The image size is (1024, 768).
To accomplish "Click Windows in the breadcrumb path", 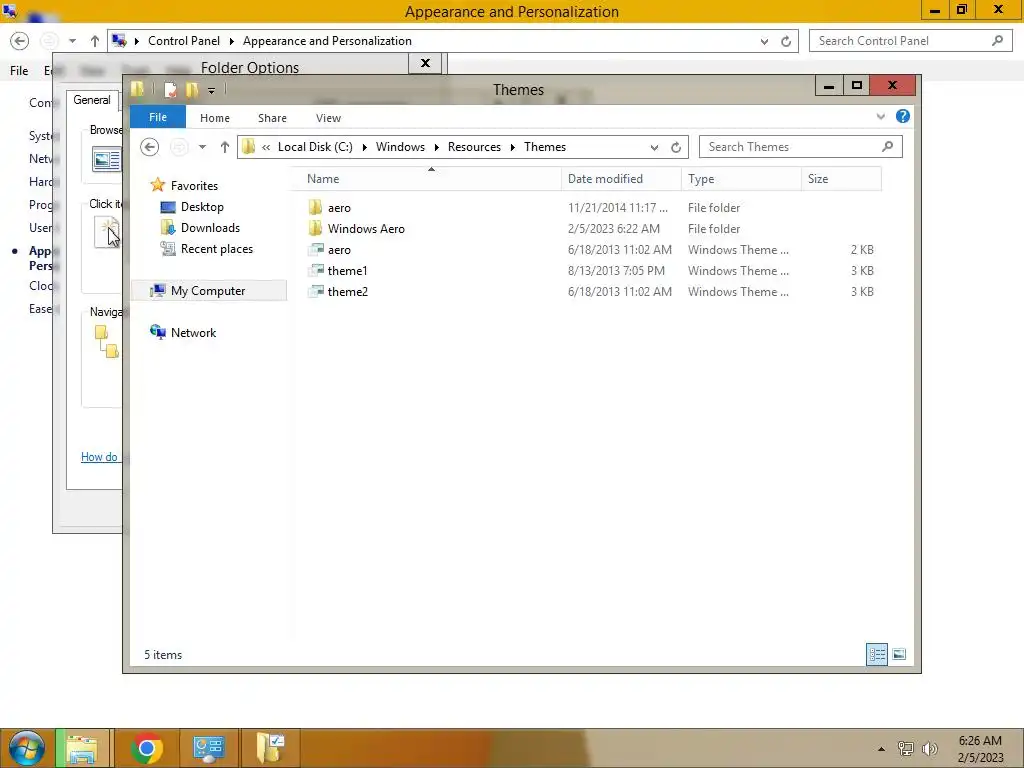I will coord(400,147).
